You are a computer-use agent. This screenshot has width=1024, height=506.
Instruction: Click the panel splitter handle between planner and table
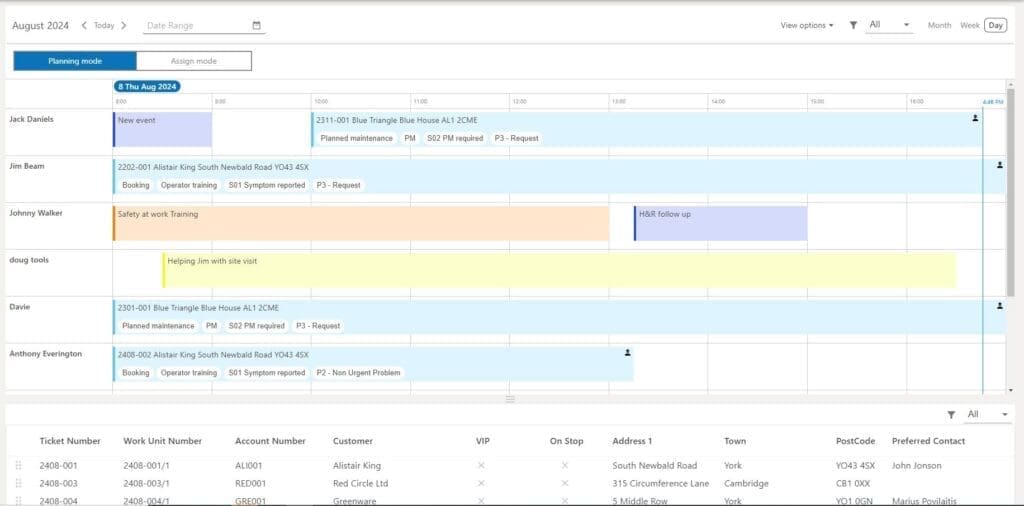pyautogui.click(x=511, y=399)
